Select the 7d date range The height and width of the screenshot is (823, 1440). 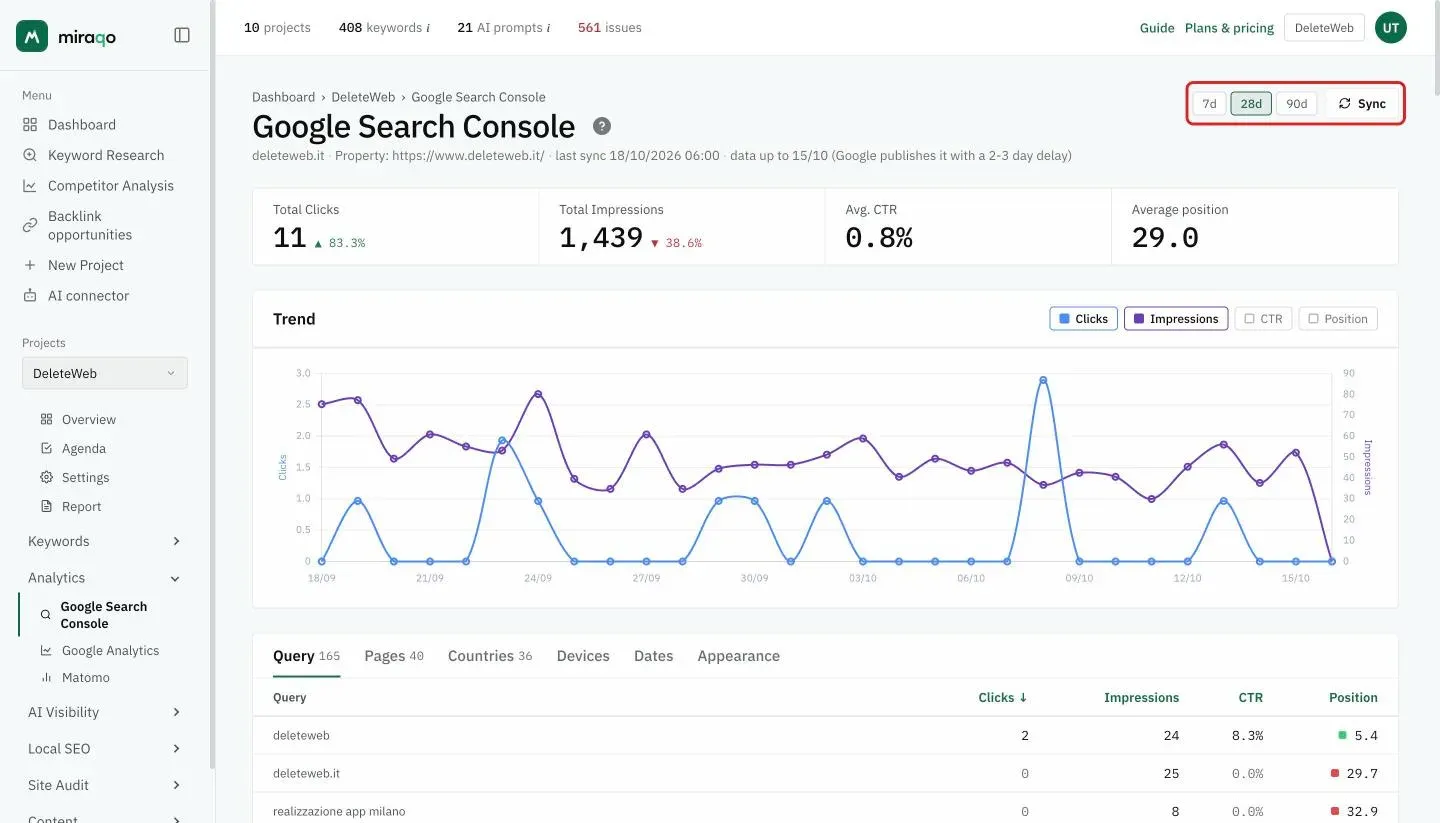coord(1209,104)
